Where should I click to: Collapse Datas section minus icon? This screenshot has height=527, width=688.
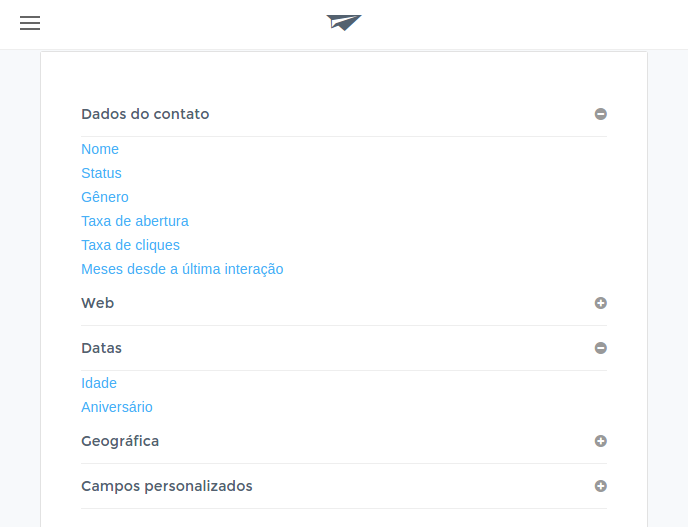(601, 348)
